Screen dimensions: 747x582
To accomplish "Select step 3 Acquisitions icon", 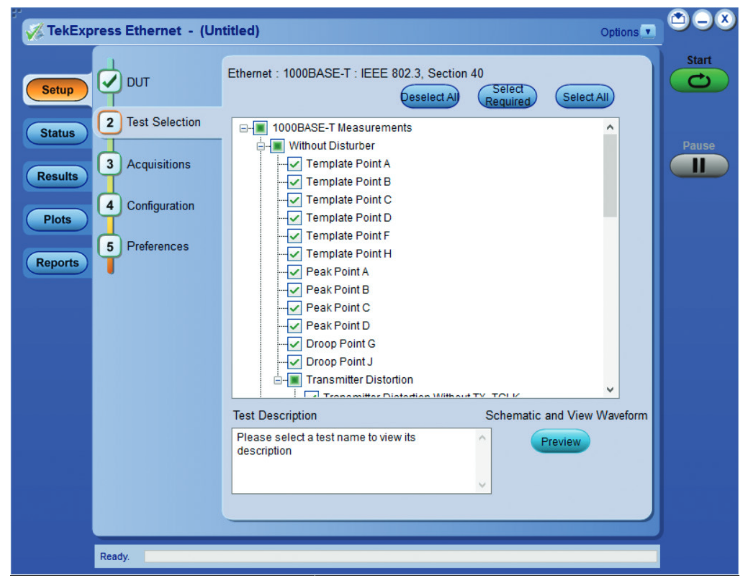I will (x=110, y=164).
